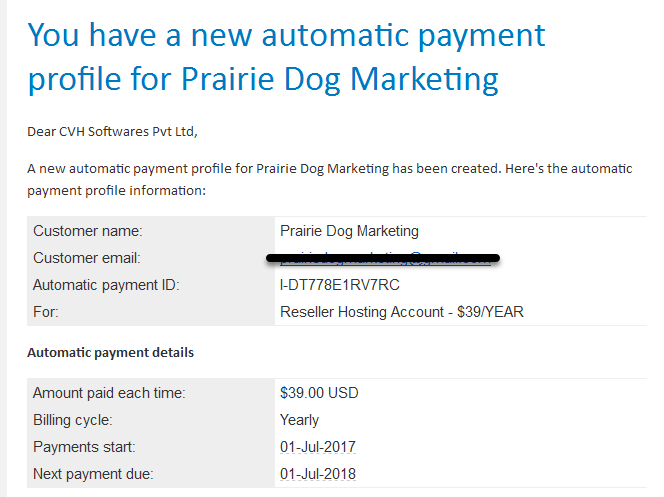Click the Billing cycle label
This screenshot has height=497, width=664.
73,420
